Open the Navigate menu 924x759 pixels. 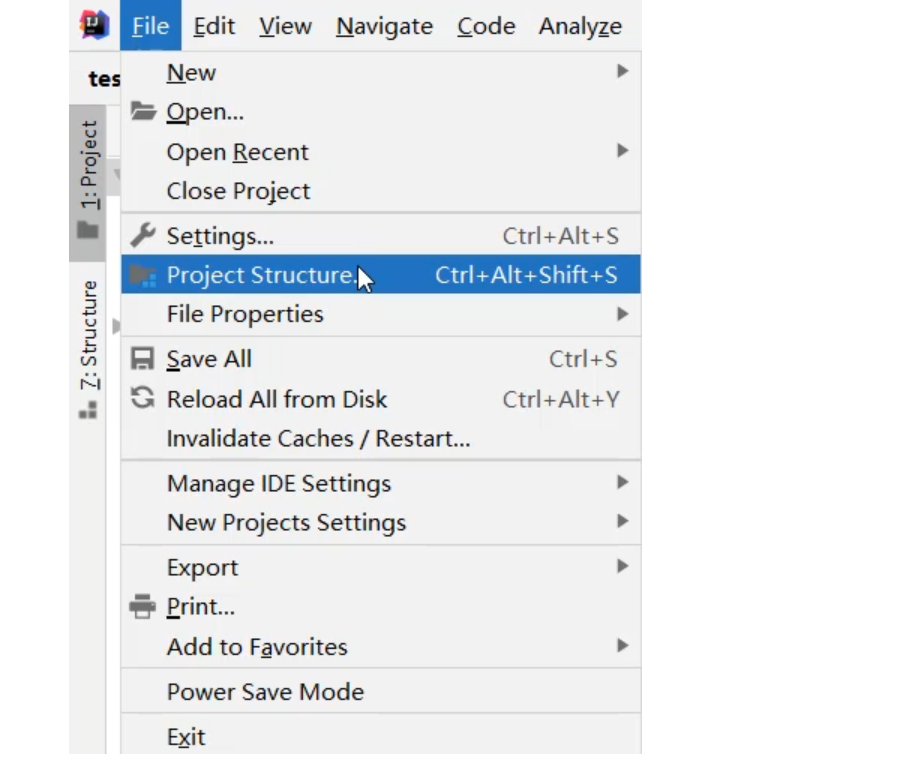coord(384,26)
